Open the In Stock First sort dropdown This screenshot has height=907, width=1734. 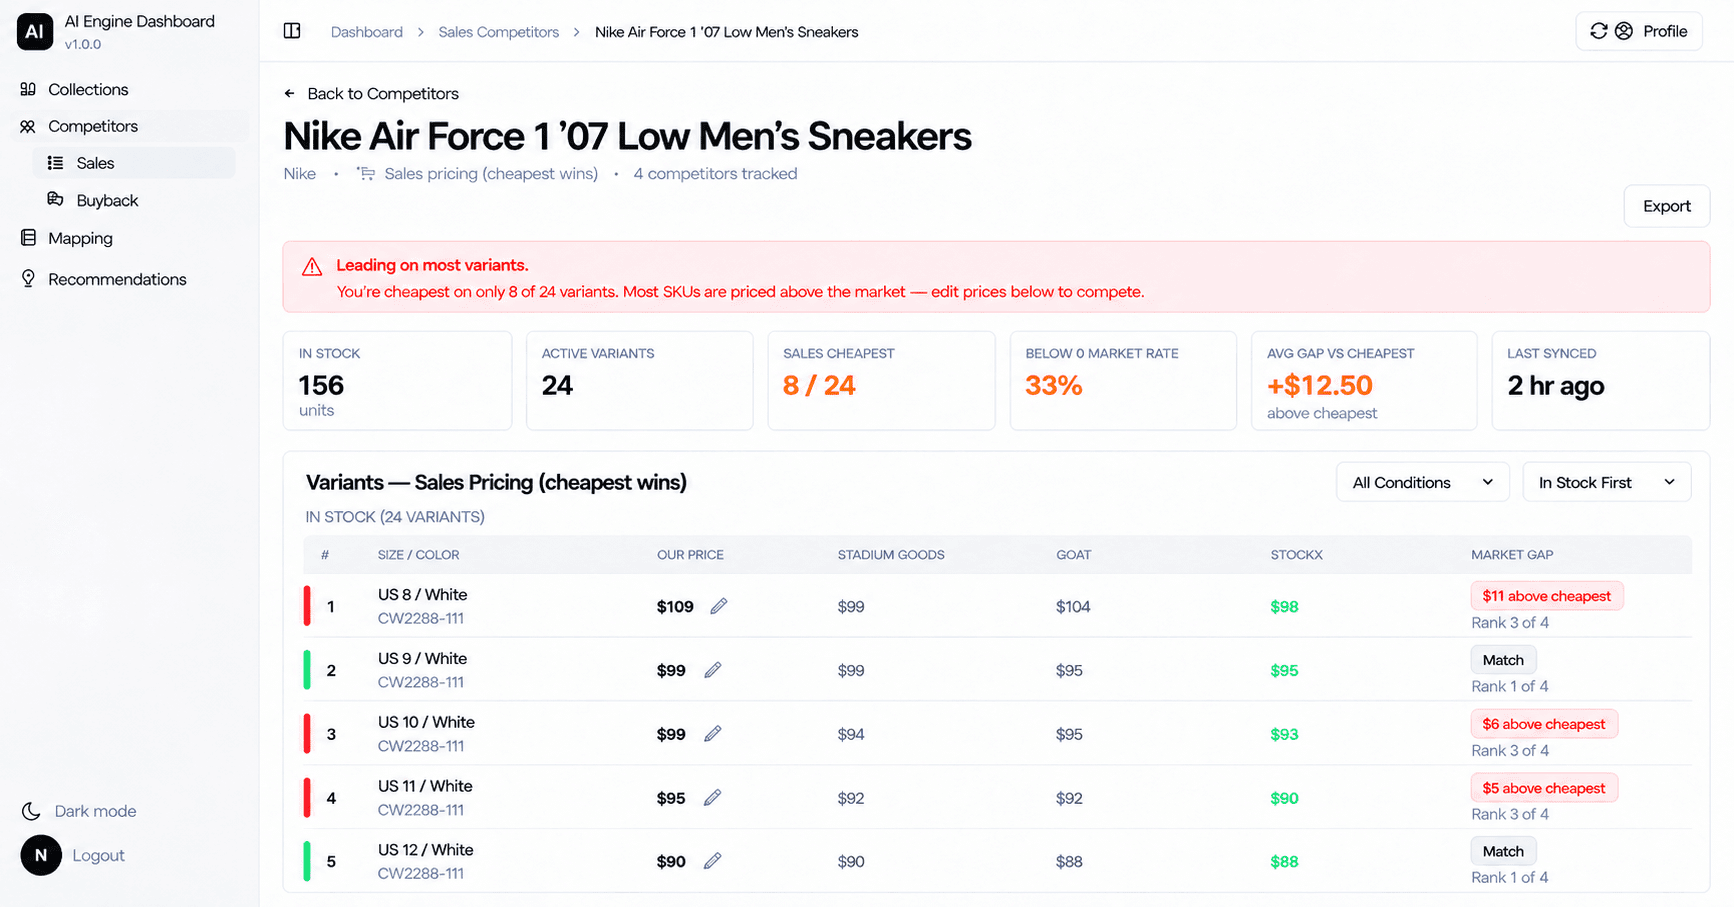(x=1607, y=482)
